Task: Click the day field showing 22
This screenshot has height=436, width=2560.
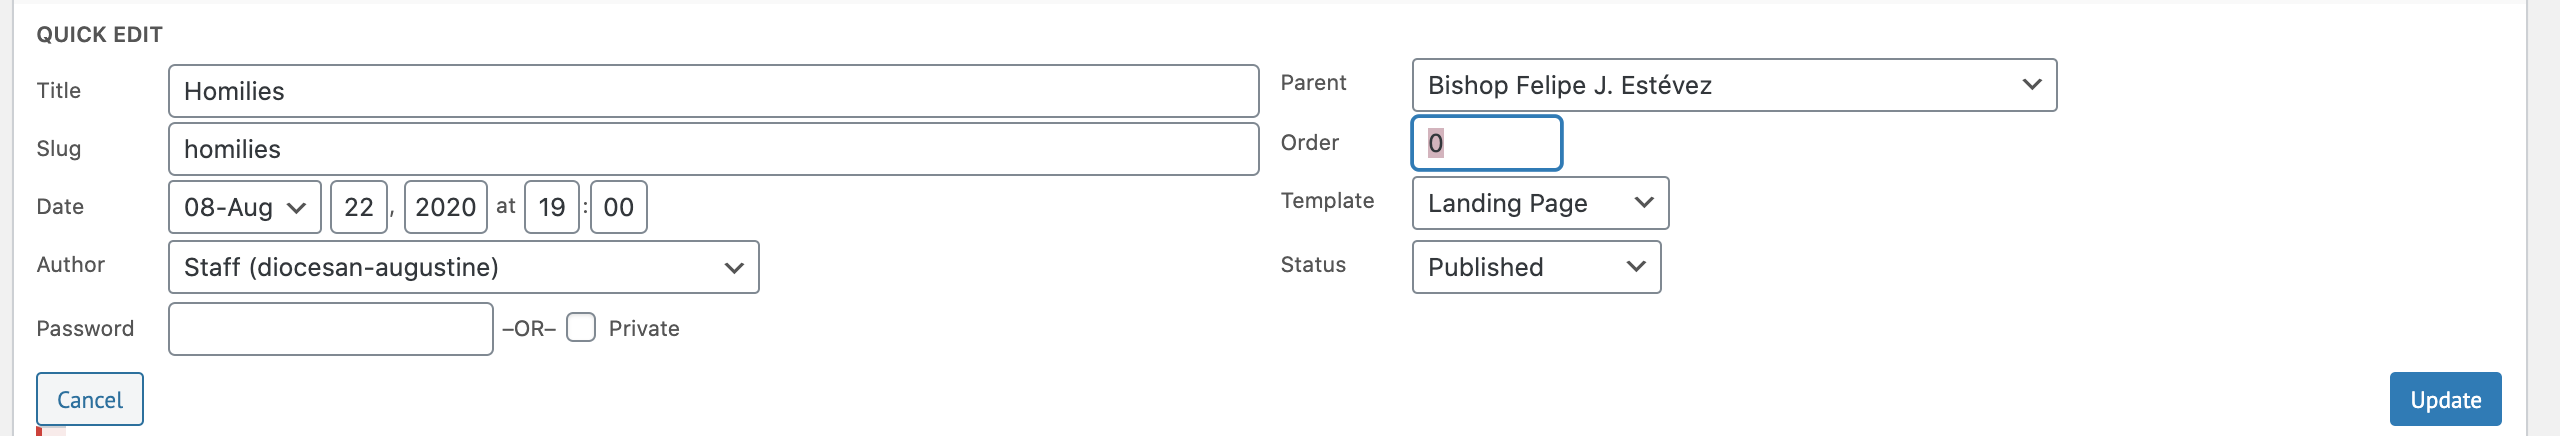Action: tap(358, 207)
